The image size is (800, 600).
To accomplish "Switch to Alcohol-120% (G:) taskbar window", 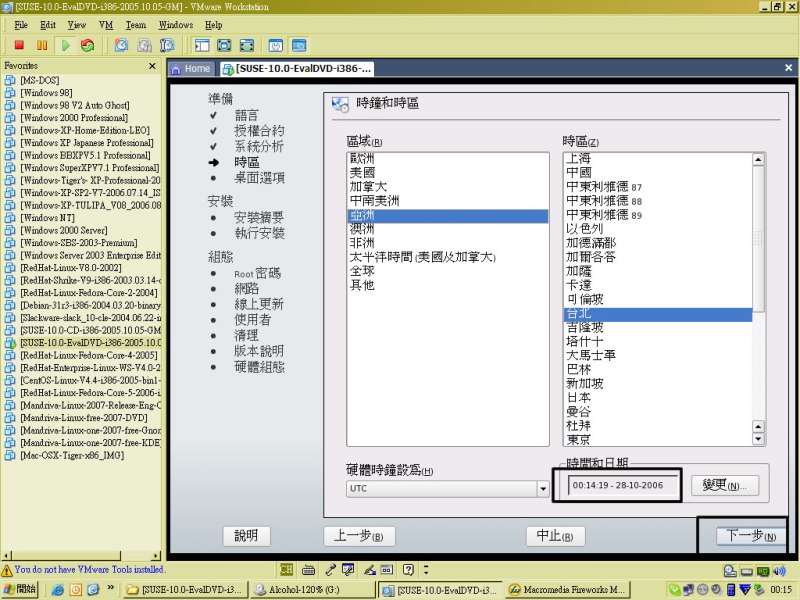I will point(312,590).
